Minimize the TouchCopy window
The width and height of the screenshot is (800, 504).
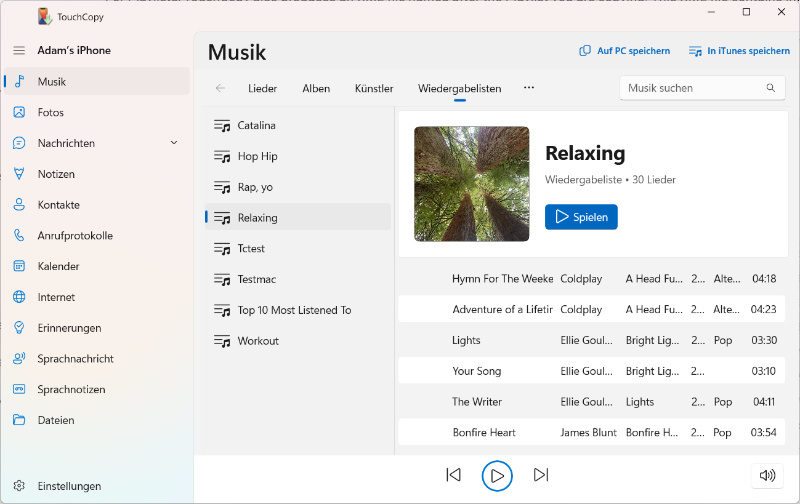(x=712, y=12)
